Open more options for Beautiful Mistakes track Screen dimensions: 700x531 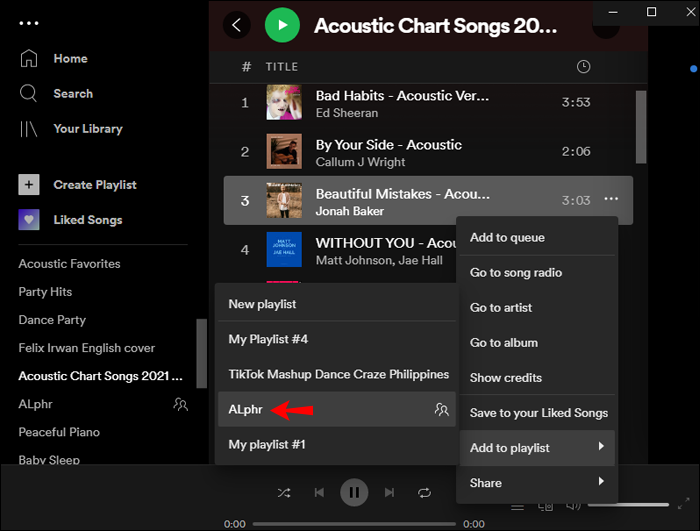pyautogui.click(x=611, y=199)
